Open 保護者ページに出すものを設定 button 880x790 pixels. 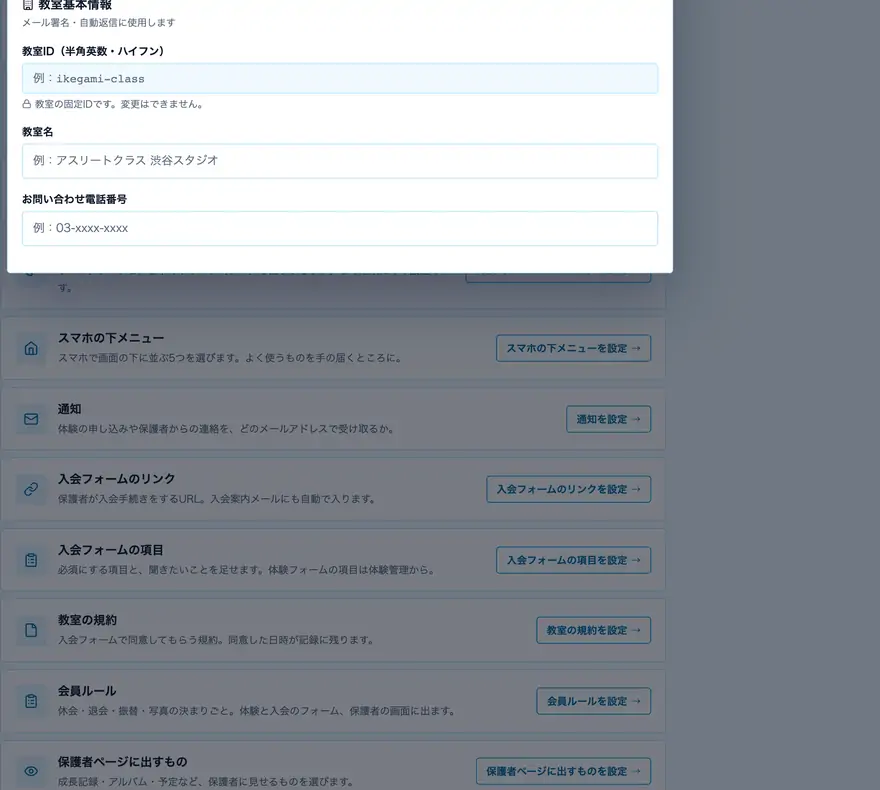tap(563, 771)
